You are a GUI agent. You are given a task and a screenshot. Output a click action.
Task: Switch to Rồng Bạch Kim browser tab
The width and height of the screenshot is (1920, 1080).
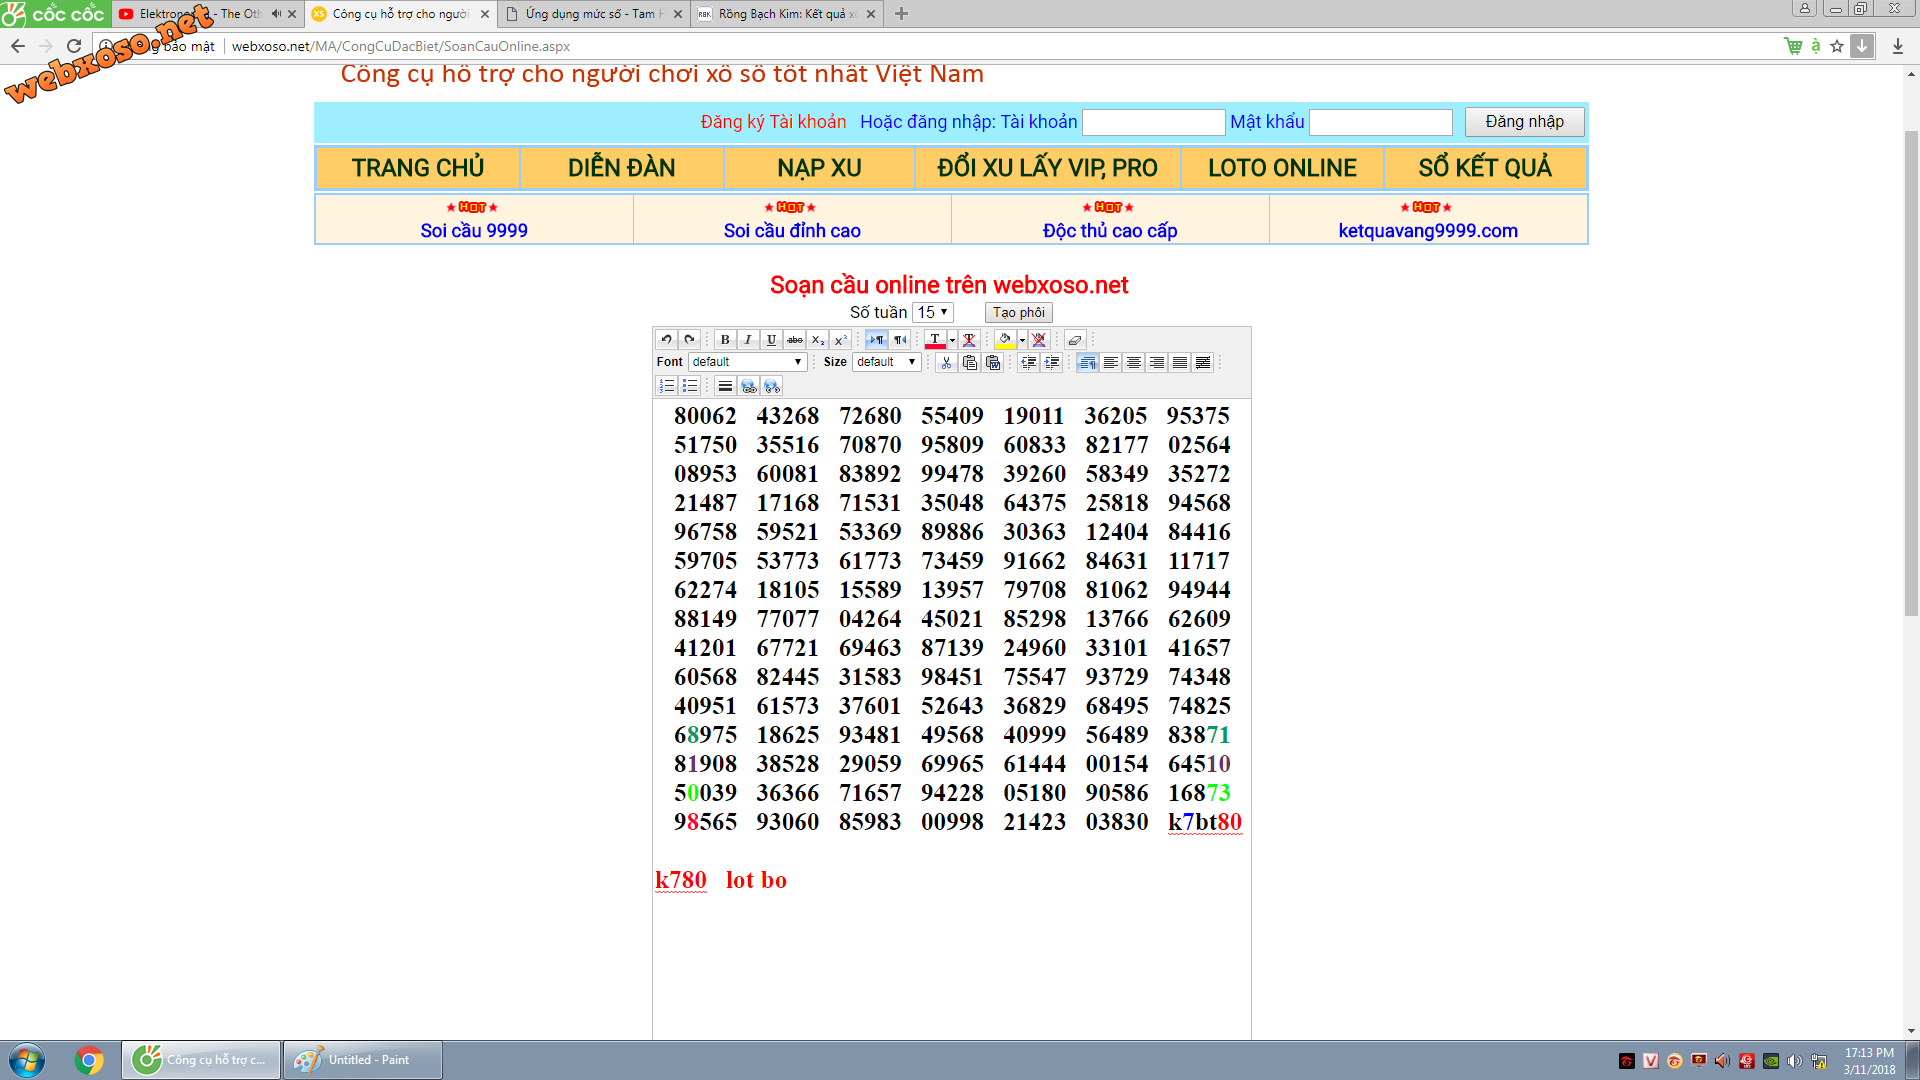785,14
